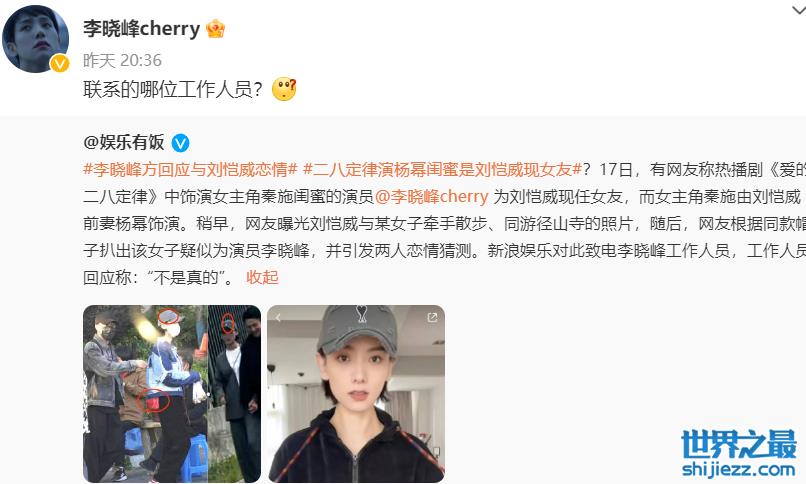806x484 pixels.
Task: Click the @李晓峰cherry mention in the text
Action: (431, 196)
